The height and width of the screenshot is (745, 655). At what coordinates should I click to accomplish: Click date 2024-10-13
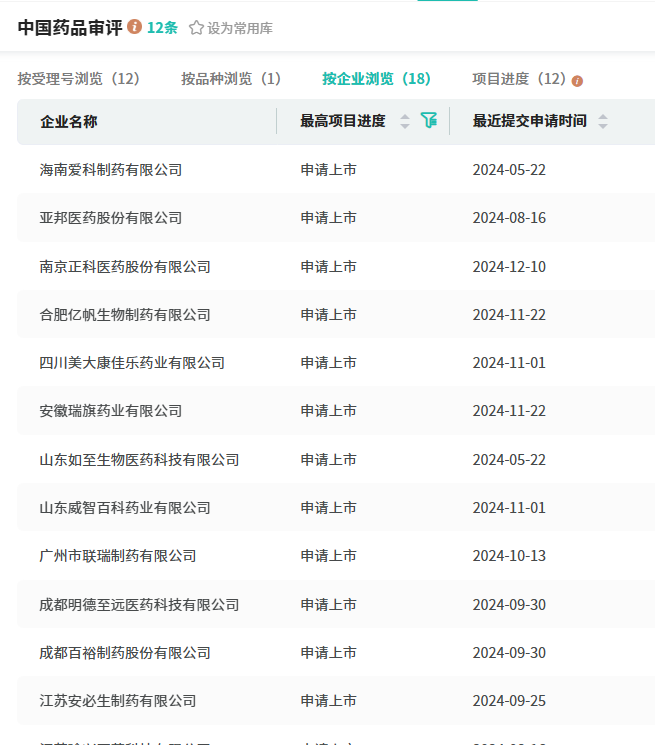pyautogui.click(x=509, y=556)
